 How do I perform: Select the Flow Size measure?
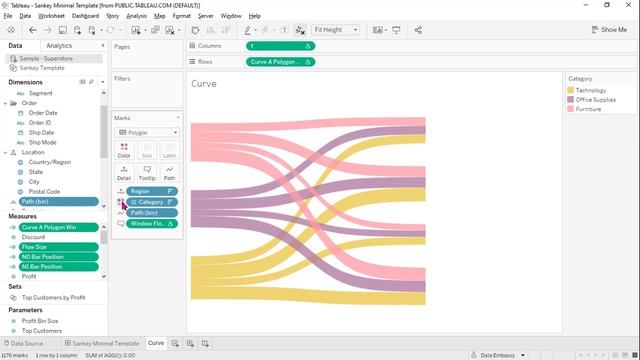(58, 247)
